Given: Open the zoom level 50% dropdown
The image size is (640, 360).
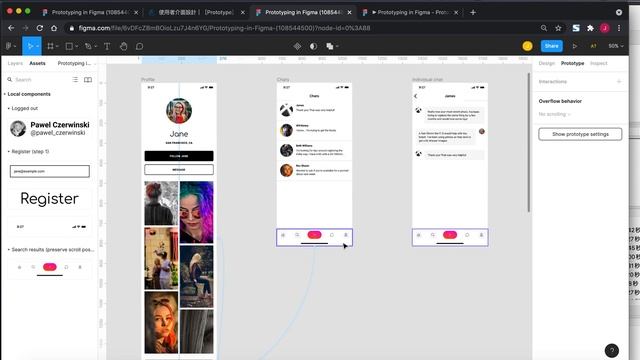Looking at the screenshot, I should [616, 46].
